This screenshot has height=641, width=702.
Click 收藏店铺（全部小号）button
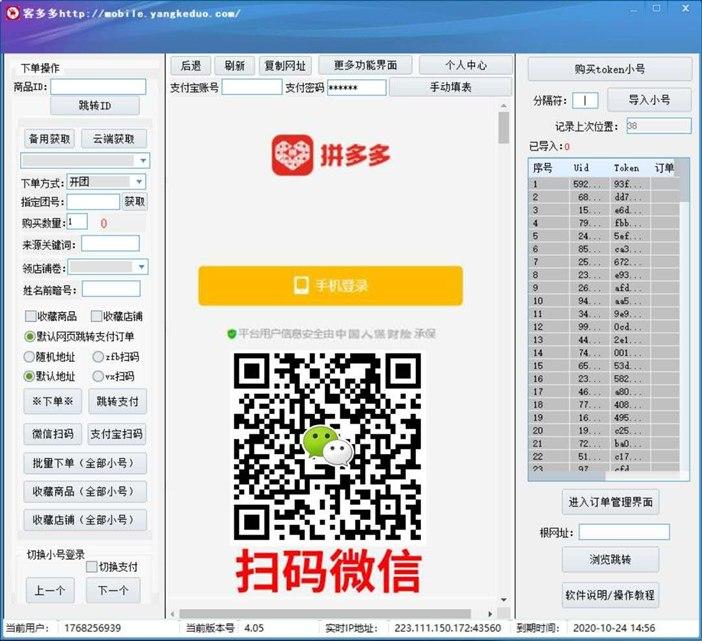coord(85,520)
